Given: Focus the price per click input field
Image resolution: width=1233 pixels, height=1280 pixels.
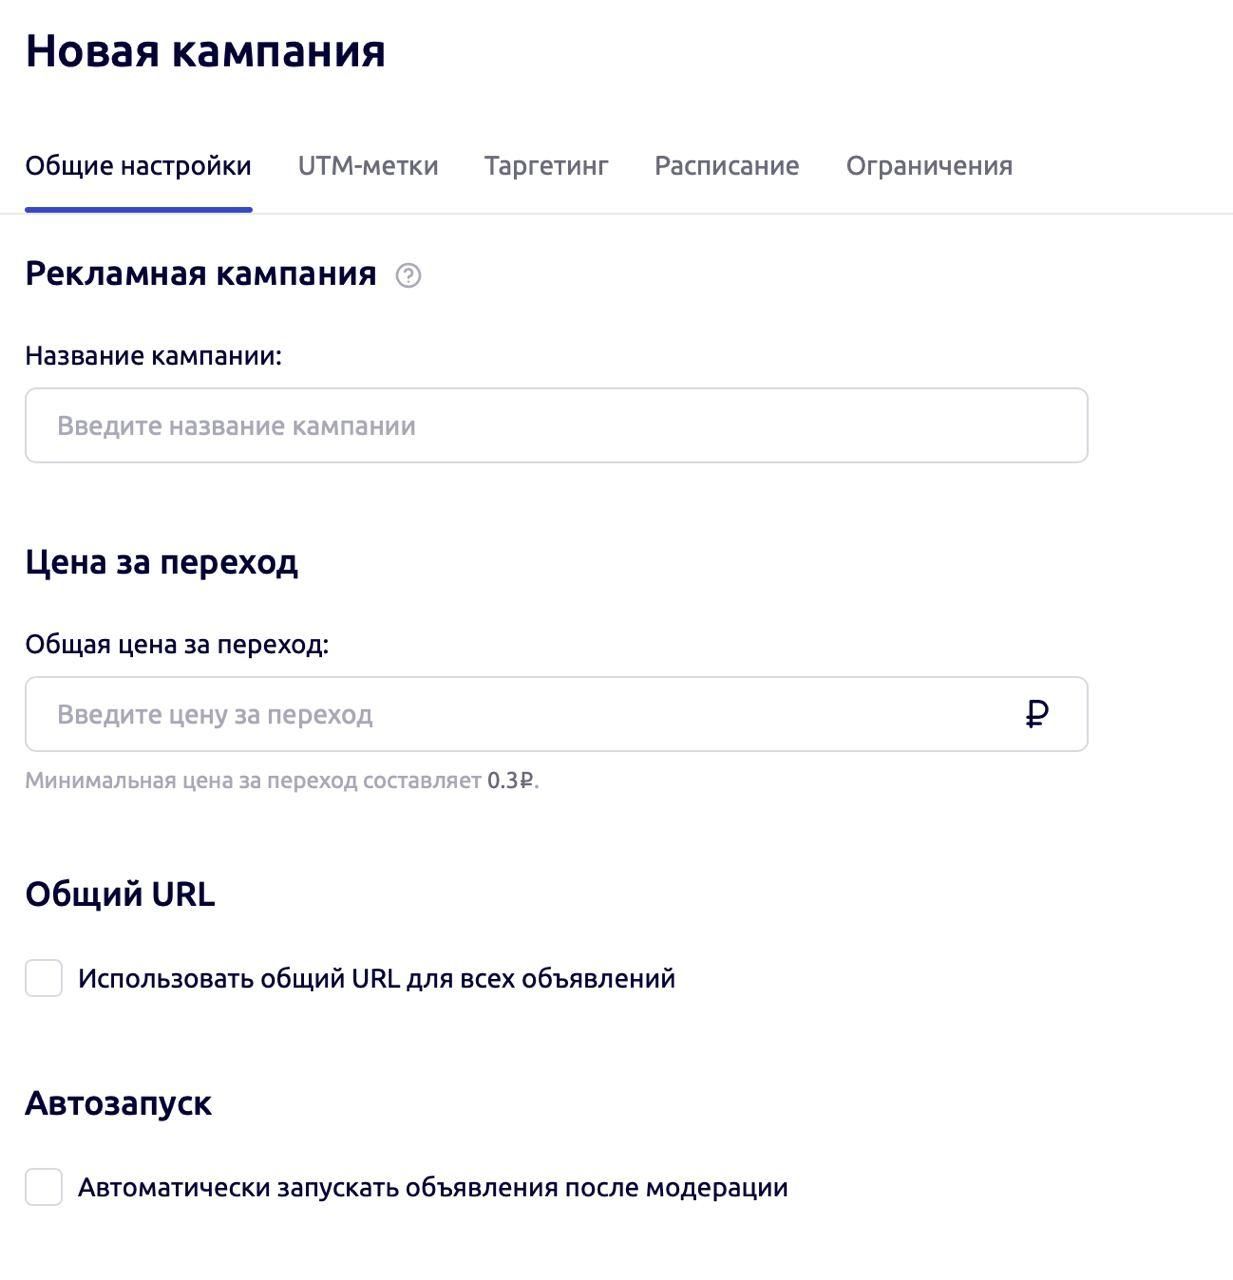Looking at the screenshot, I should tap(556, 714).
